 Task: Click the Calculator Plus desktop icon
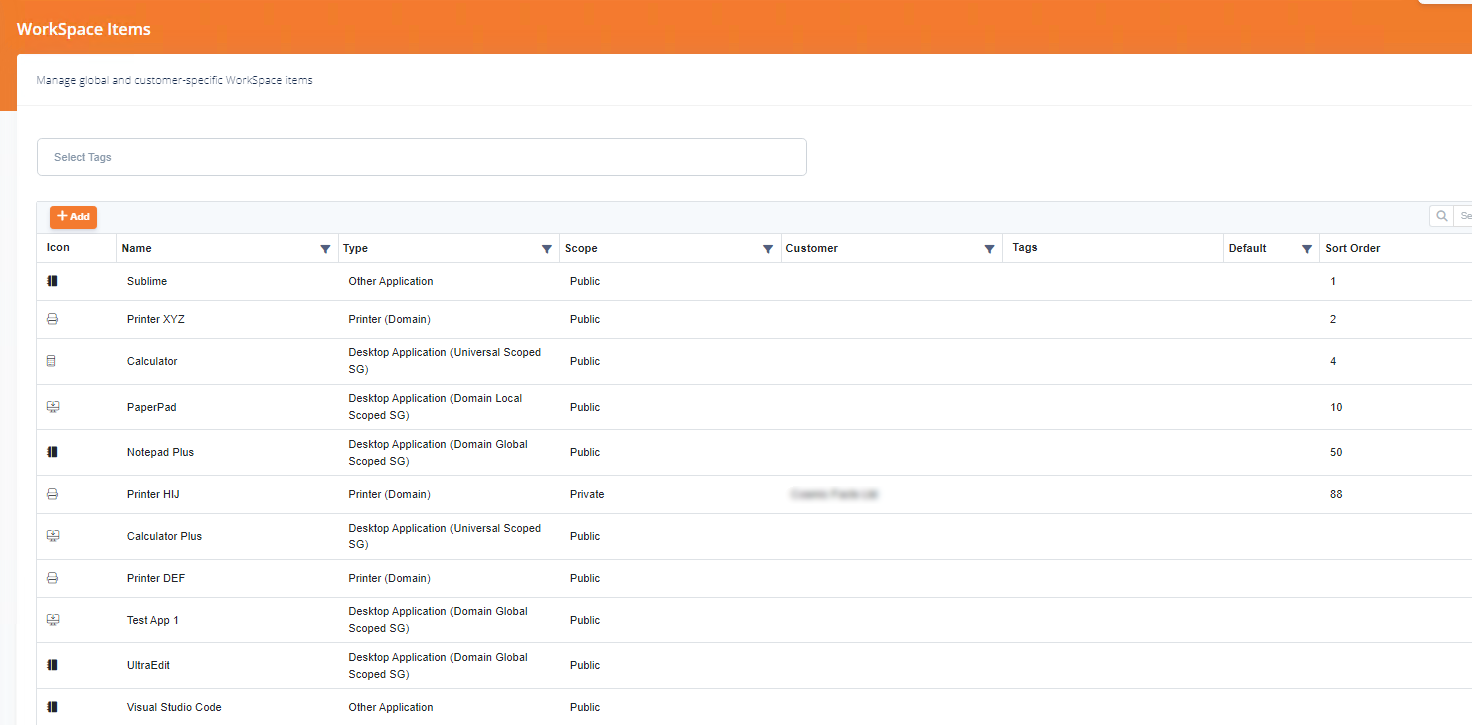(x=53, y=536)
